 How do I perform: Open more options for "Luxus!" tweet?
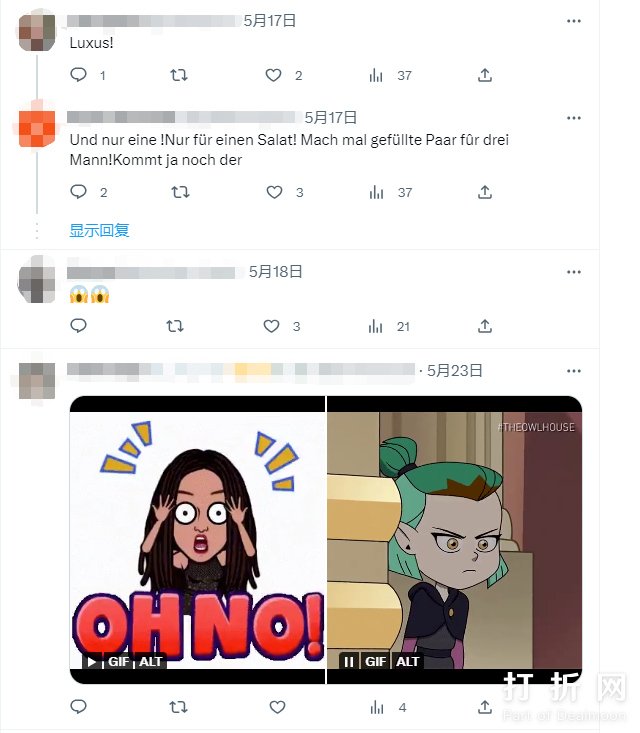[574, 21]
